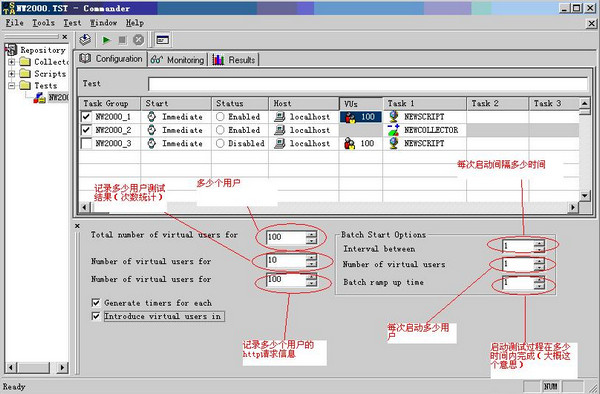Uncheck the NW2000_1 task group checkbox
This screenshot has width=600, height=394.
(x=86, y=117)
